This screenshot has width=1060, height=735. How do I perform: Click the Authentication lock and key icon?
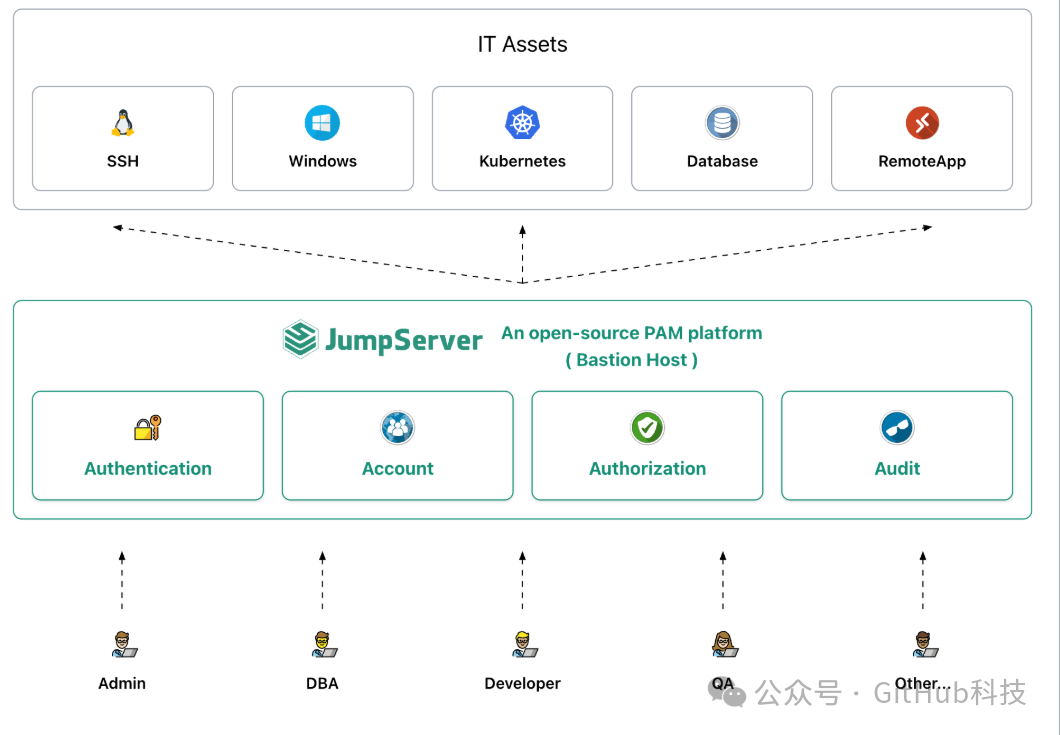(x=147, y=428)
